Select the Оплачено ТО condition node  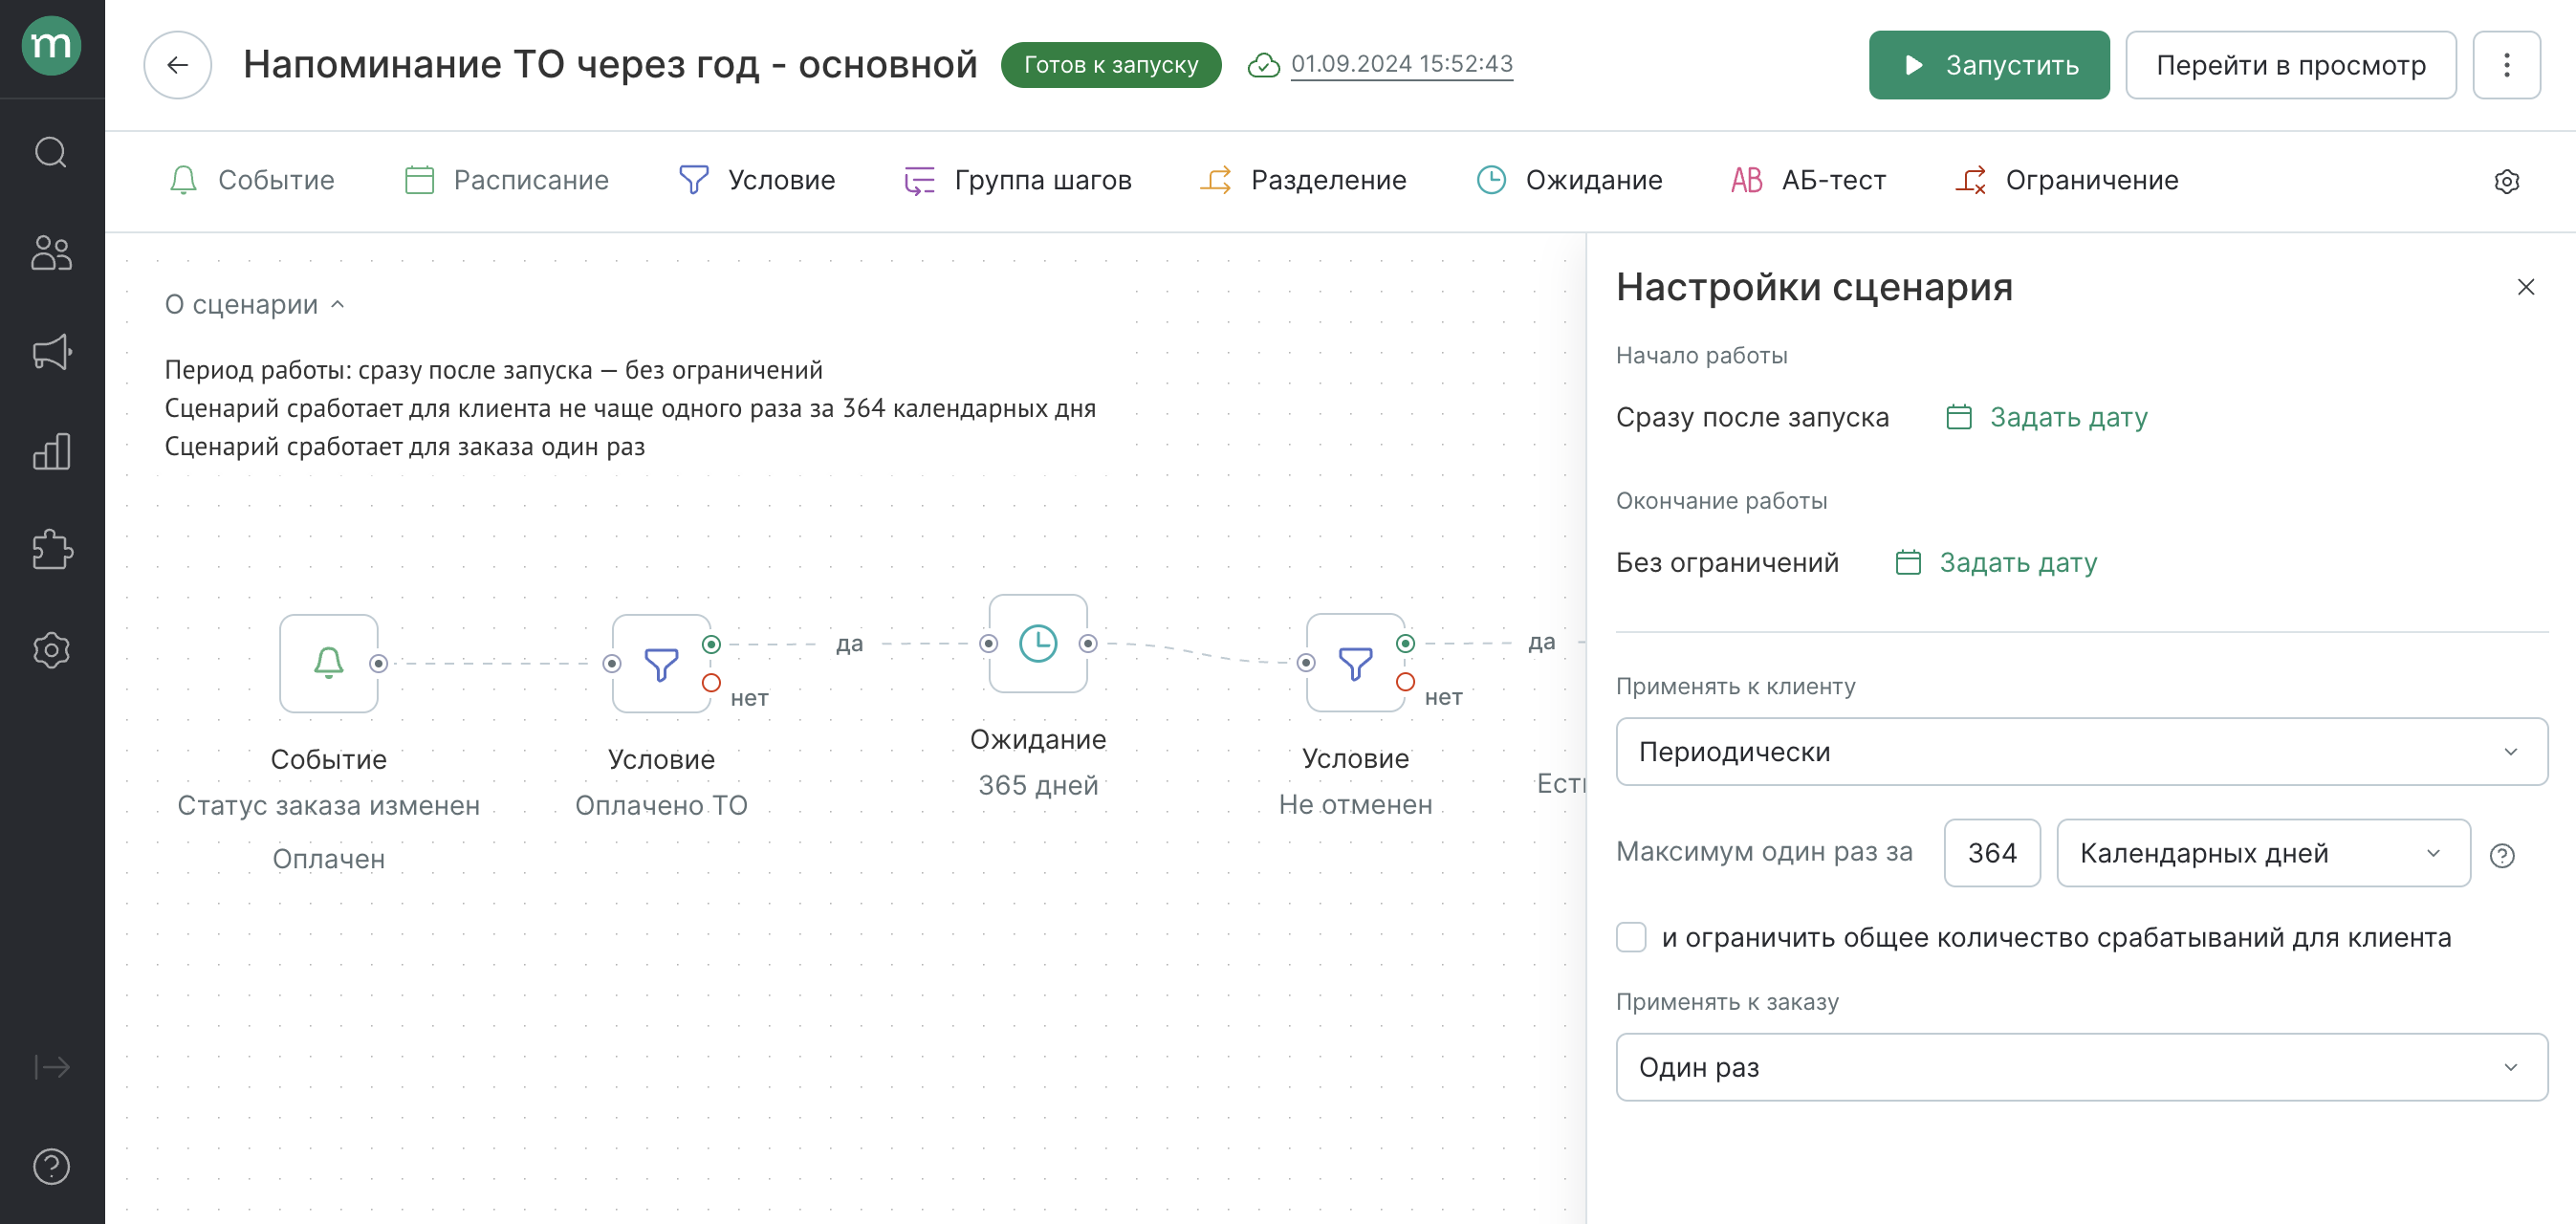[x=661, y=663]
